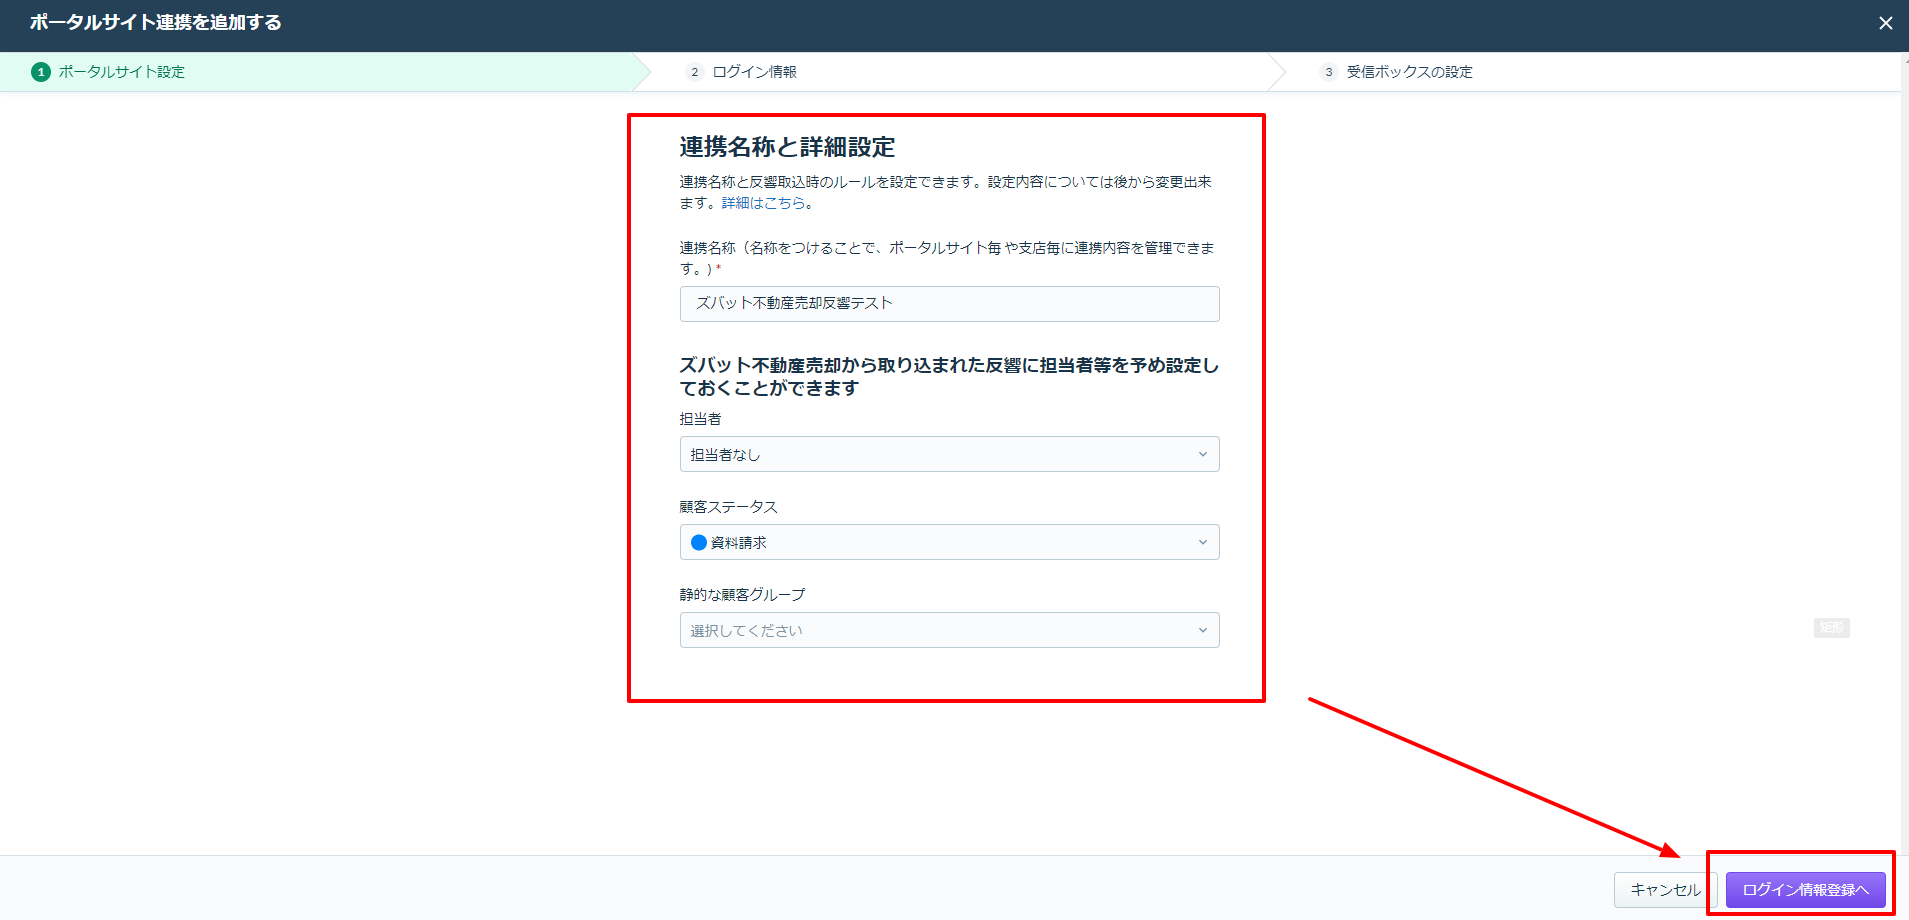Go to the 受信ボックスの設定 step tab

point(1409,72)
